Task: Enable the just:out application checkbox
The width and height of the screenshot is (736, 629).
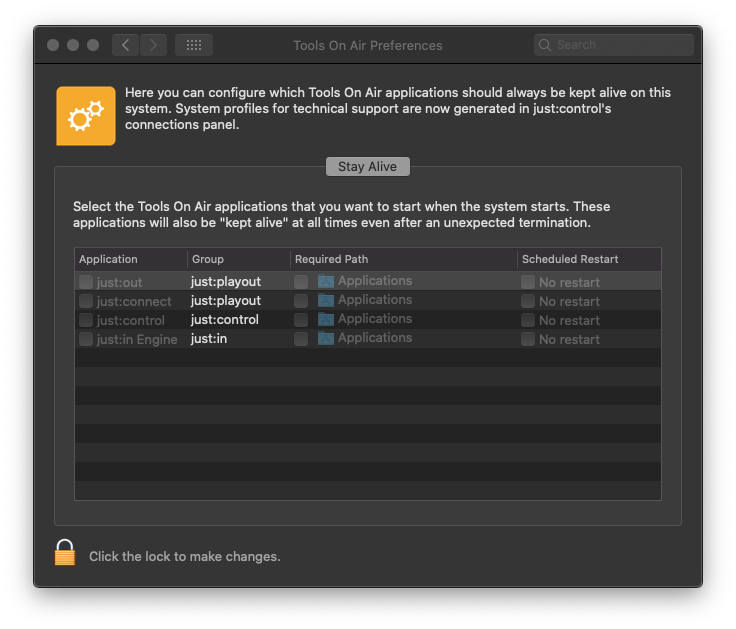Action: point(86,282)
